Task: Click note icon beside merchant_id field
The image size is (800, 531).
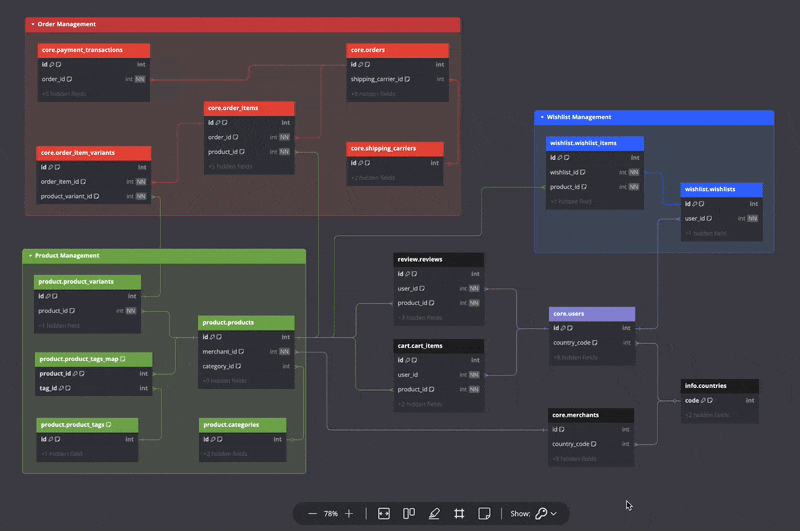Action: (x=241, y=351)
